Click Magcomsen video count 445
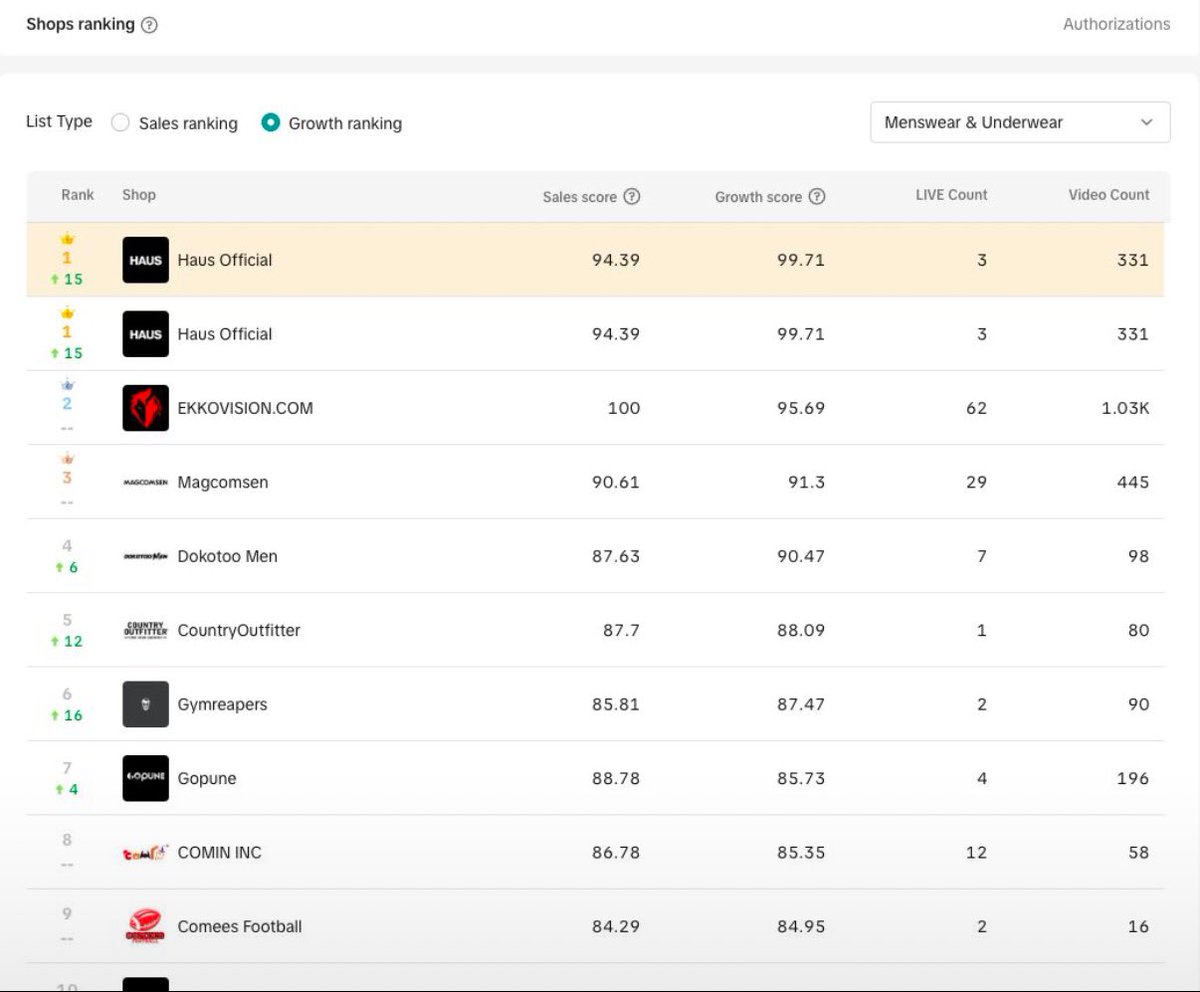The image size is (1200, 992). point(1133,482)
